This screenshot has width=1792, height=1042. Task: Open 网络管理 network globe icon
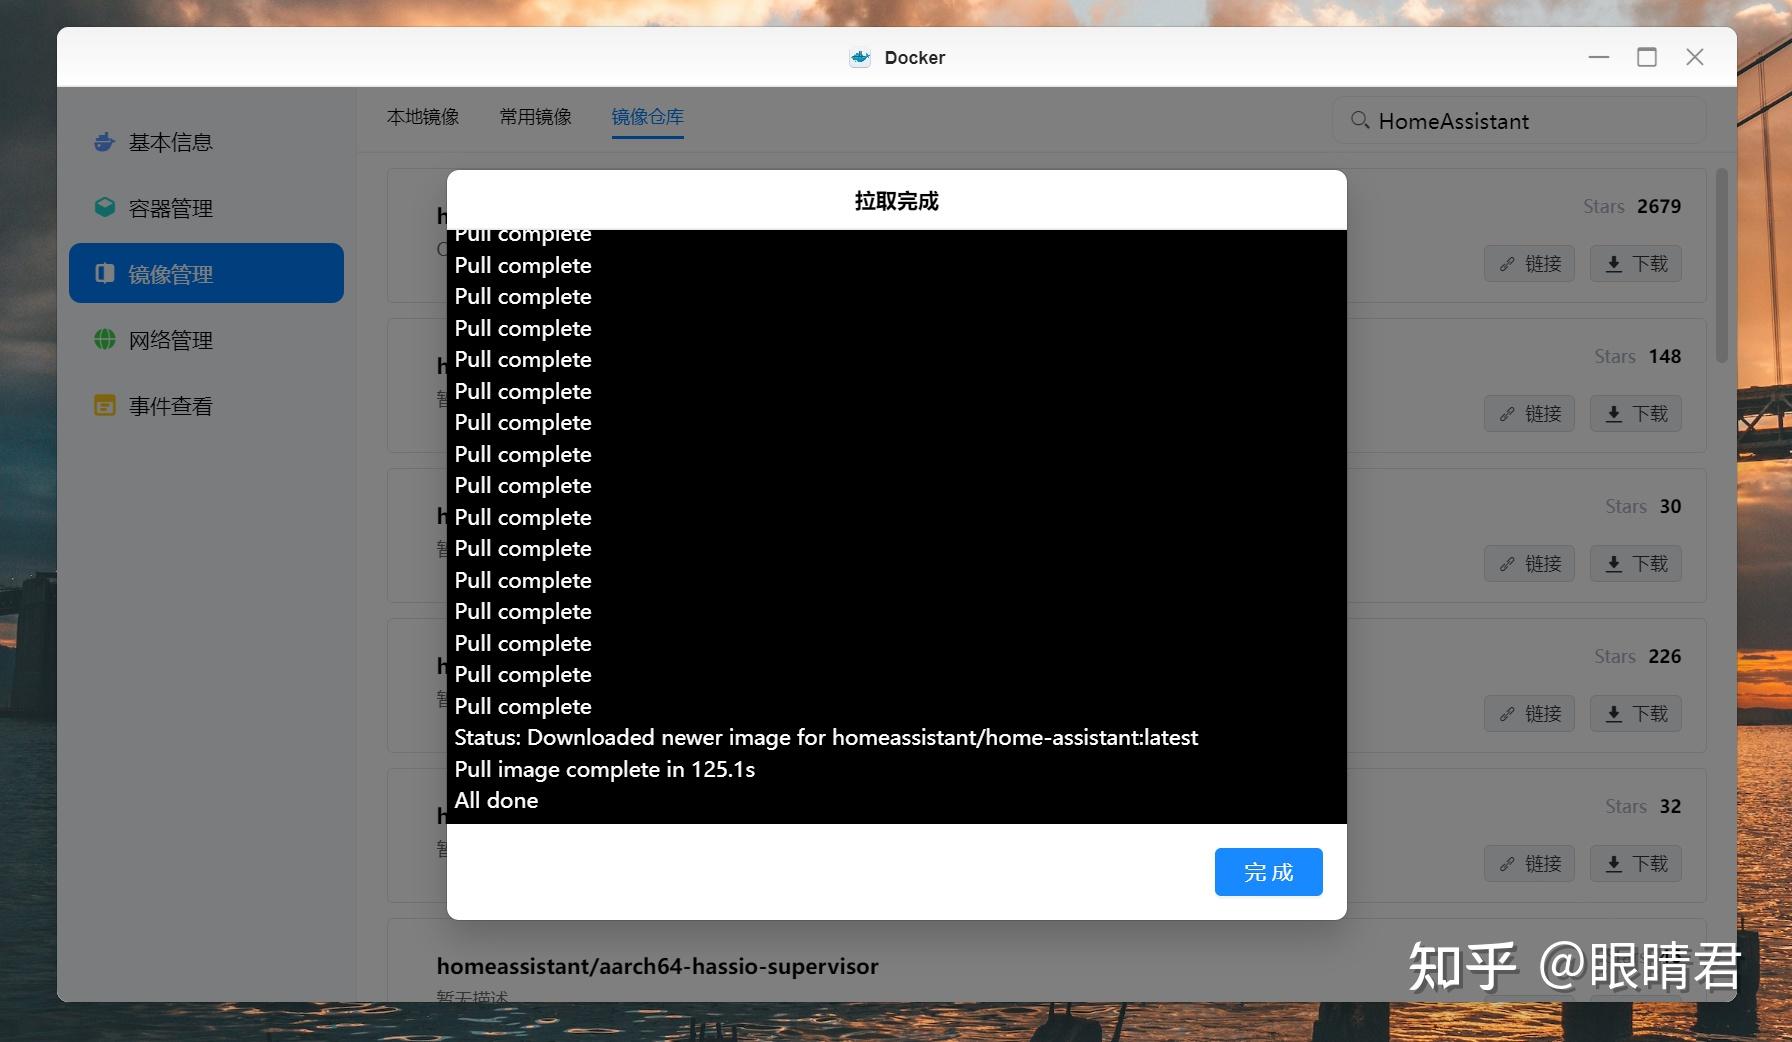pos(104,339)
